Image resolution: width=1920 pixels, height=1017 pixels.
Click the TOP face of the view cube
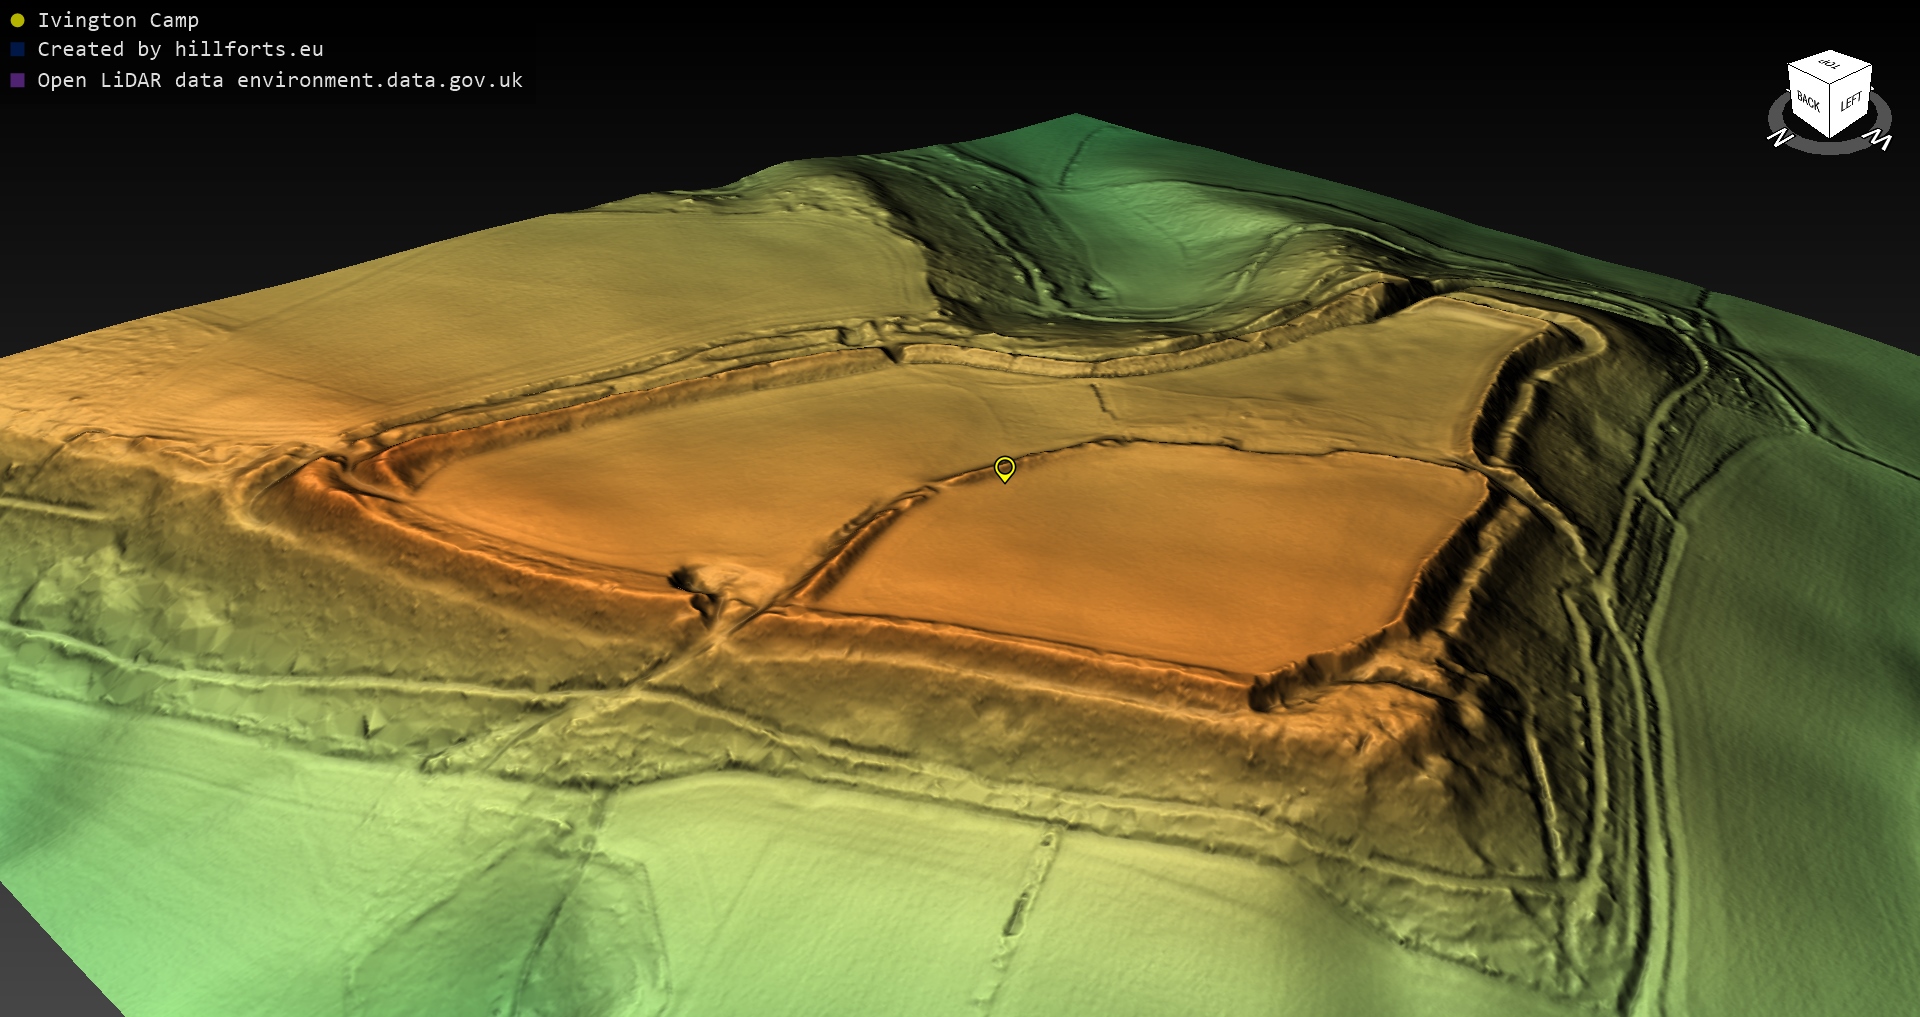coord(1830,65)
